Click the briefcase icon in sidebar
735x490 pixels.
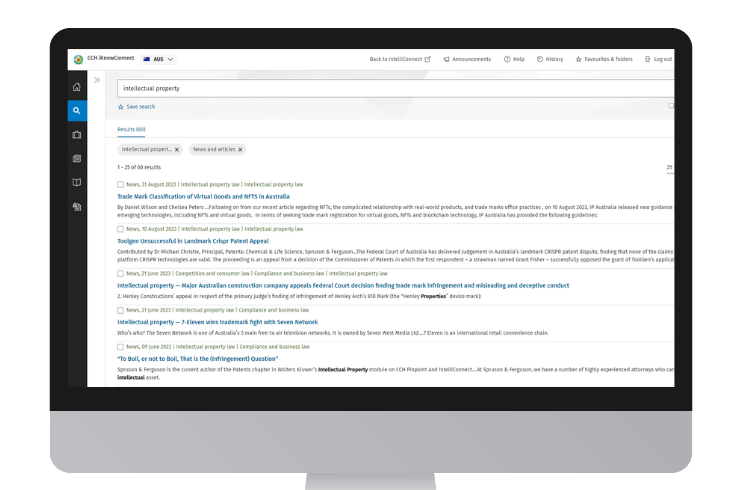pyautogui.click(x=77, y=135)
